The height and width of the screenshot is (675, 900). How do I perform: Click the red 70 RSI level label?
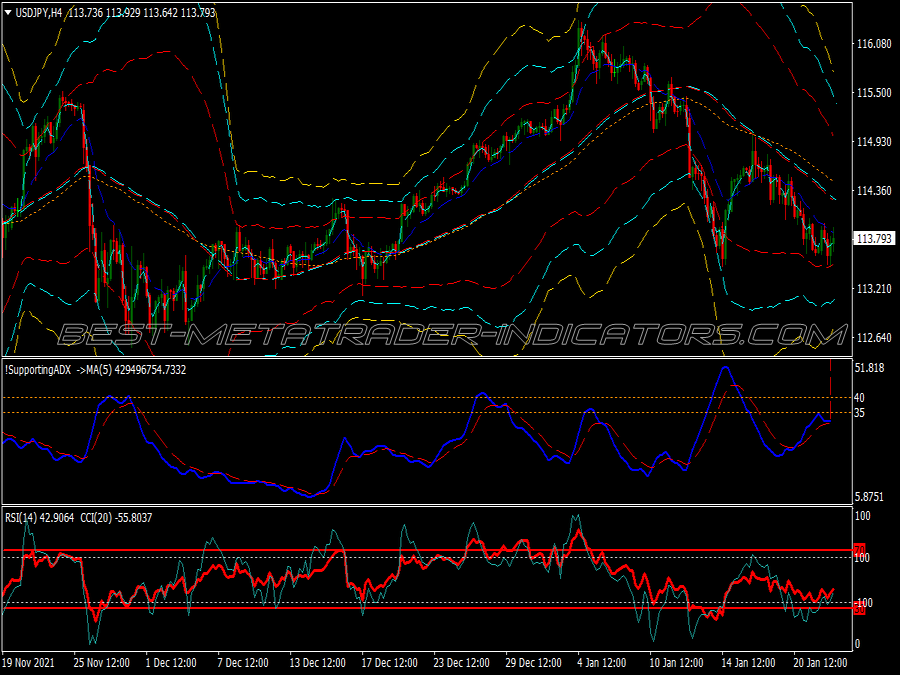click(x=859, y=550)
